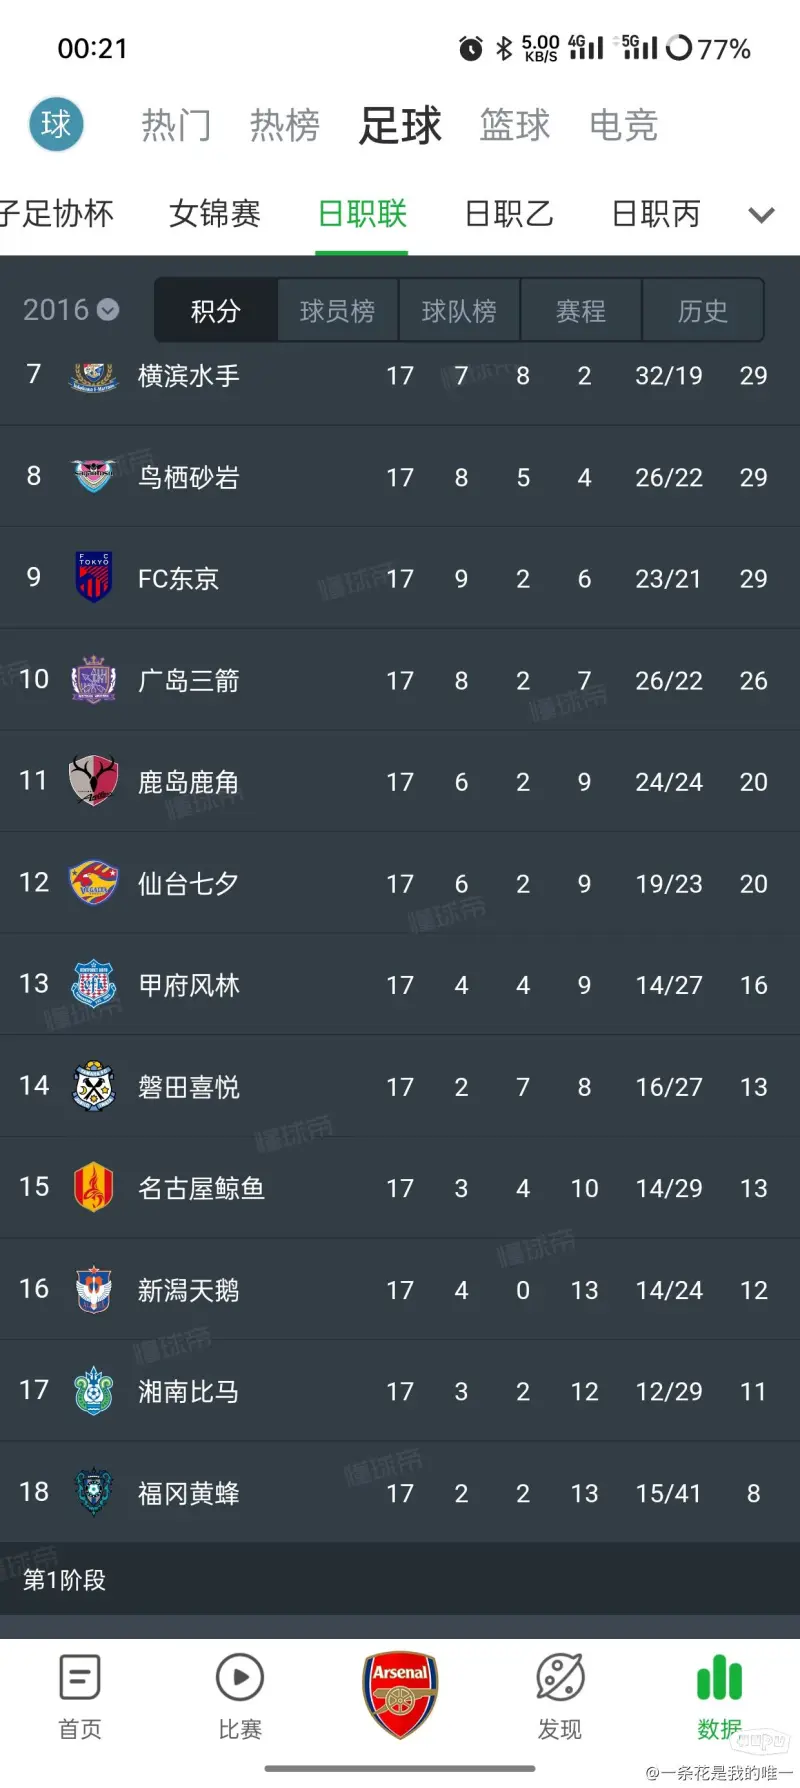
Task: Switch to the 球员榜 tab
Action: pos(337,311)
